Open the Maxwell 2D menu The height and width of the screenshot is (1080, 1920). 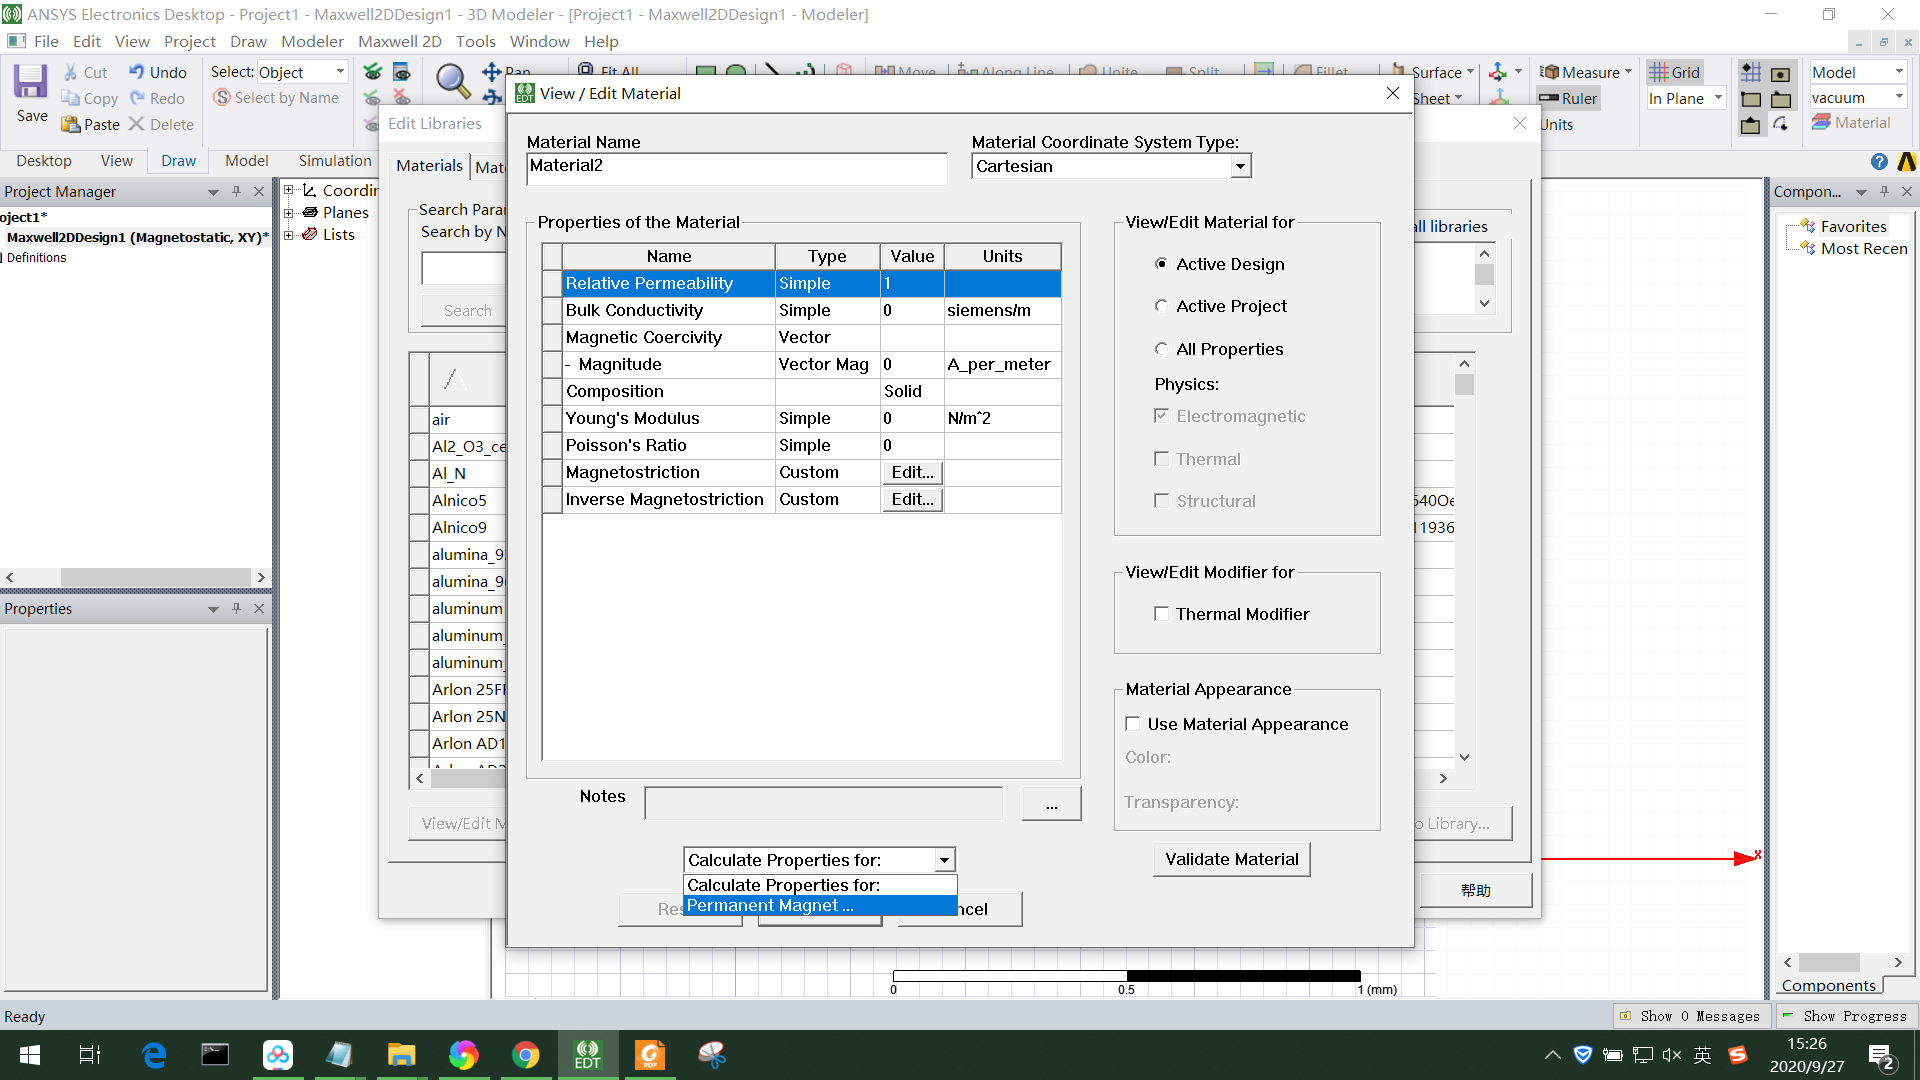[399, 41]
